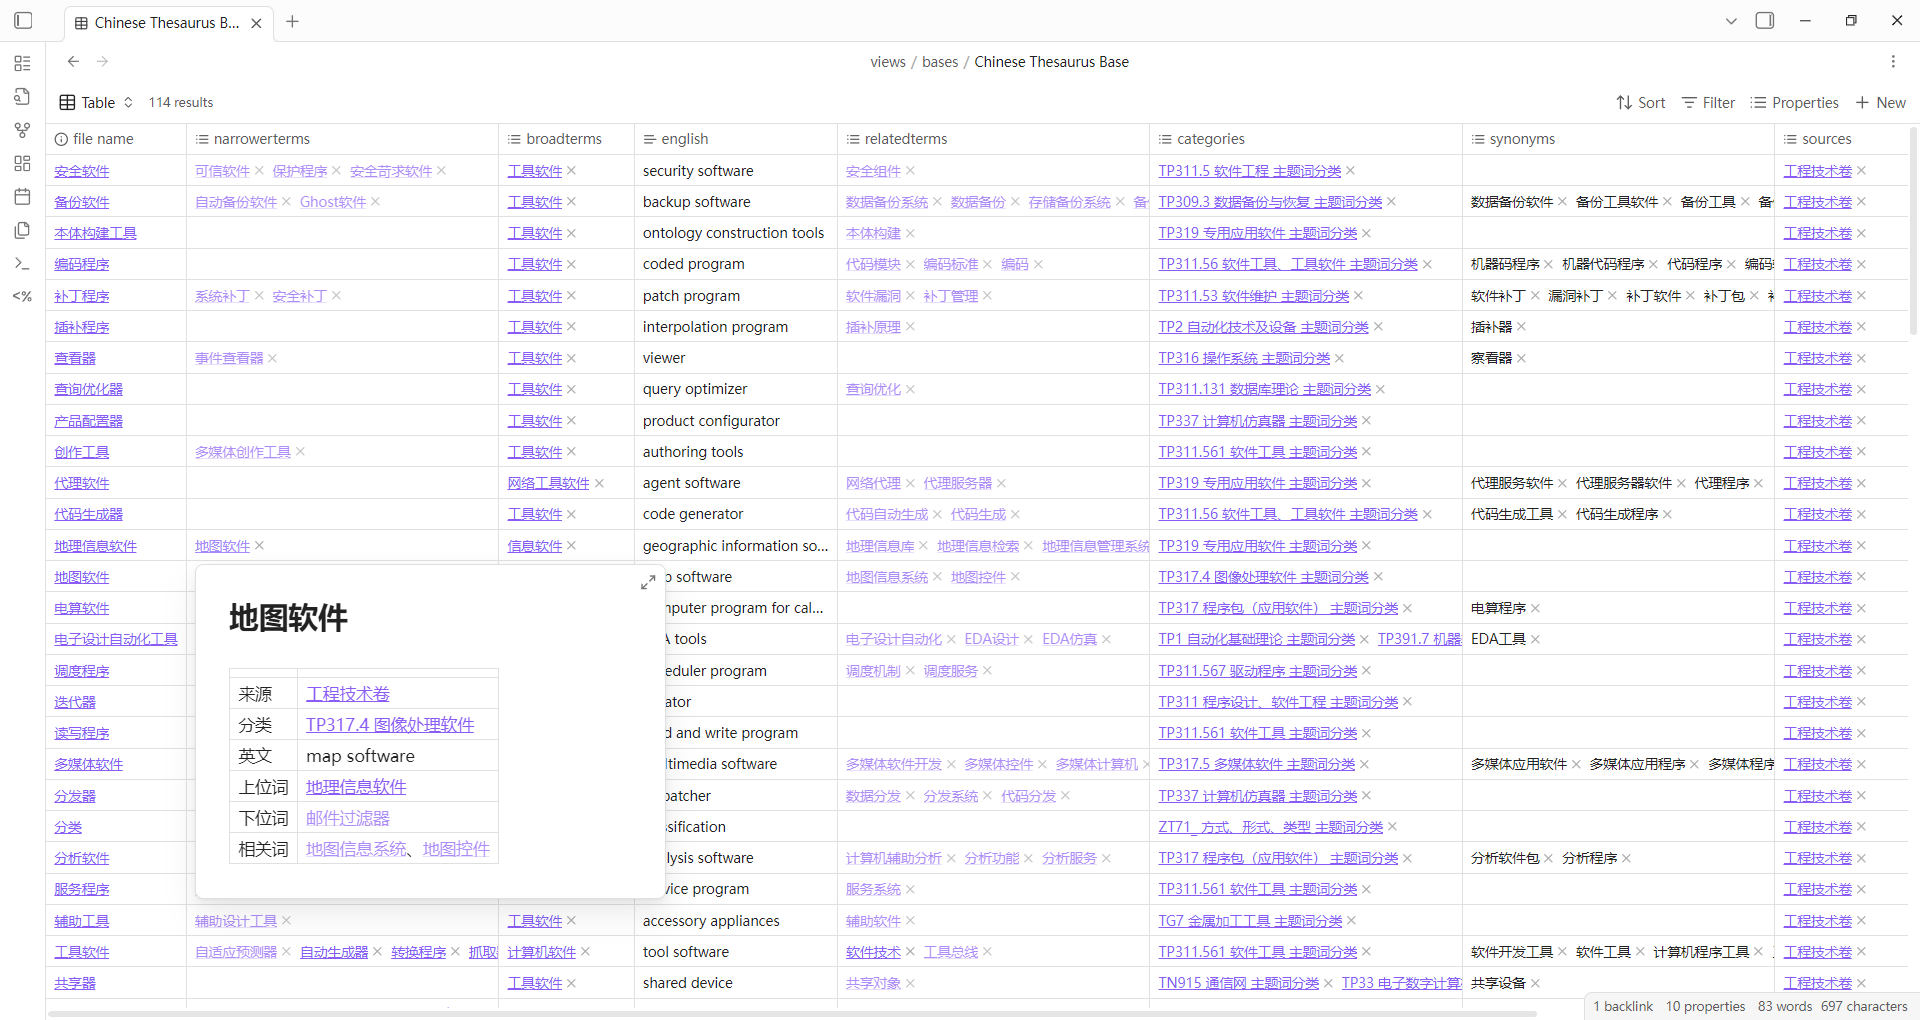Screen dimensions: 1920x1020
Task: Open the calendar daily note icon
Action: click(22, 197)
